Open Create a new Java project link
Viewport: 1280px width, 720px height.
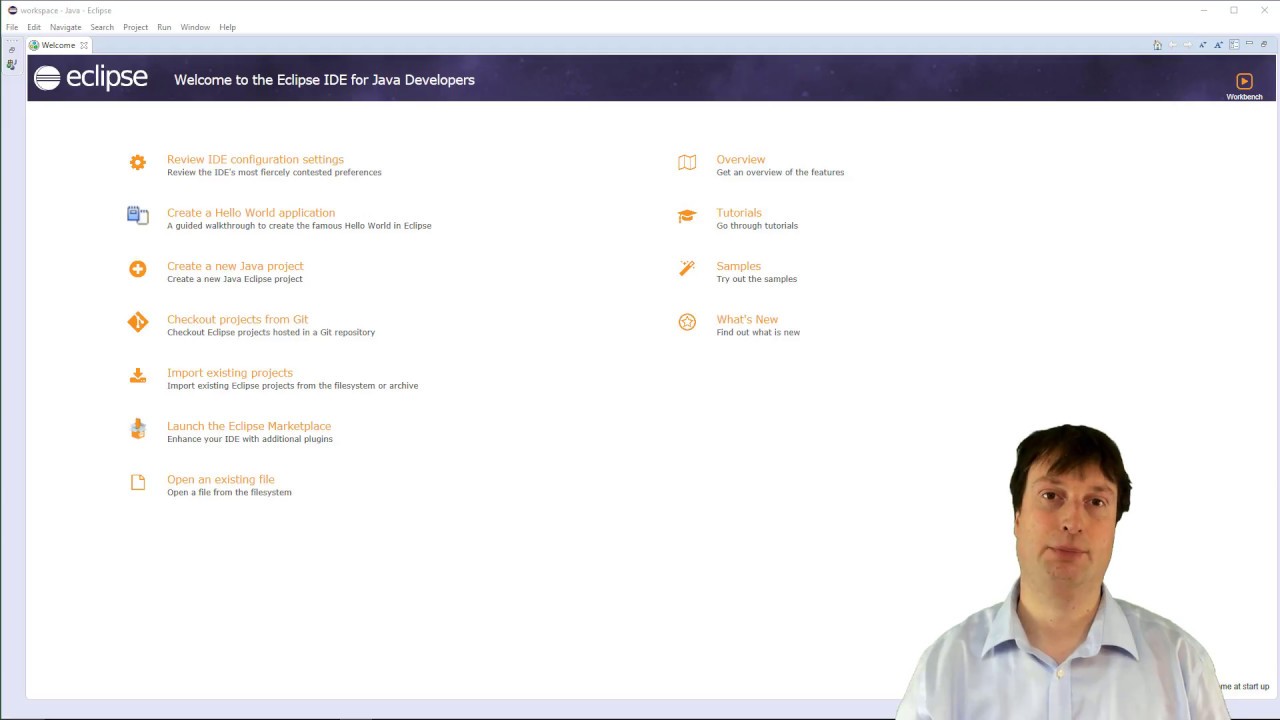(x=235, y=266)
